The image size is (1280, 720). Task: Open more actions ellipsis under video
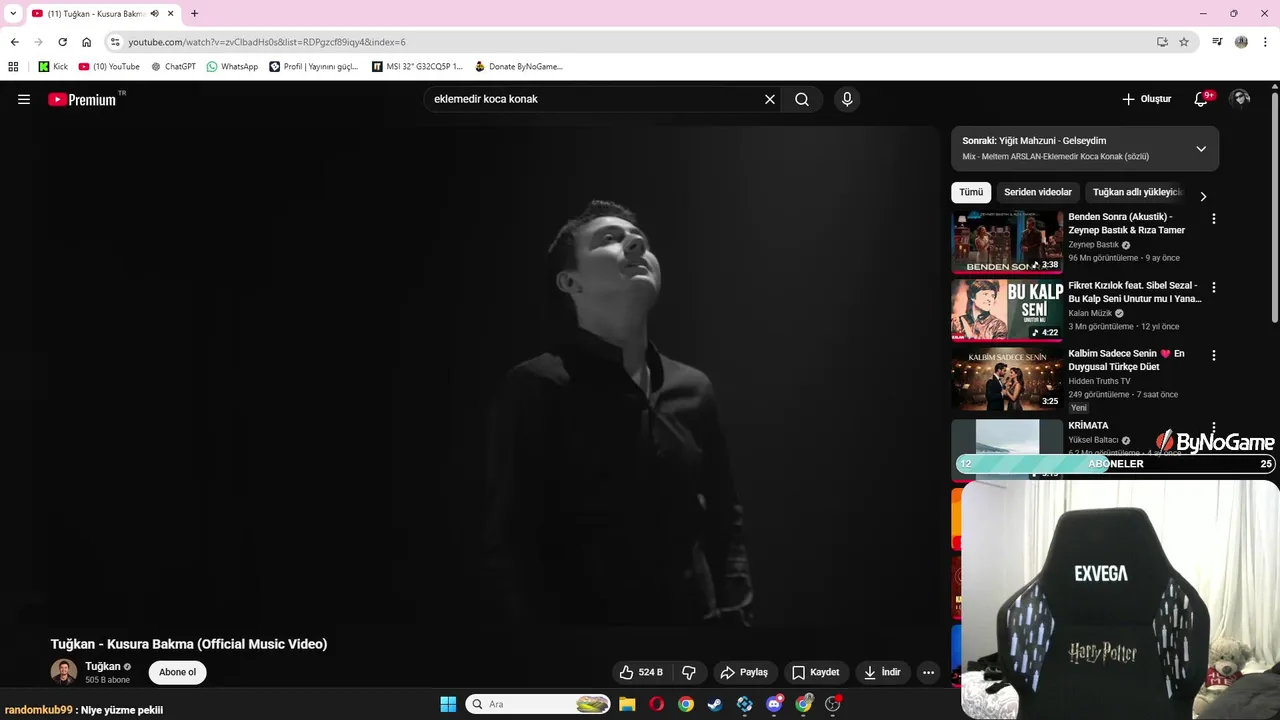pos(929,672)
